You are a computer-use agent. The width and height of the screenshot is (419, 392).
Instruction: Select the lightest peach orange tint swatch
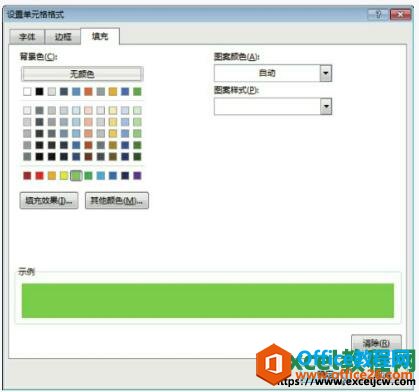pos(88,110)
